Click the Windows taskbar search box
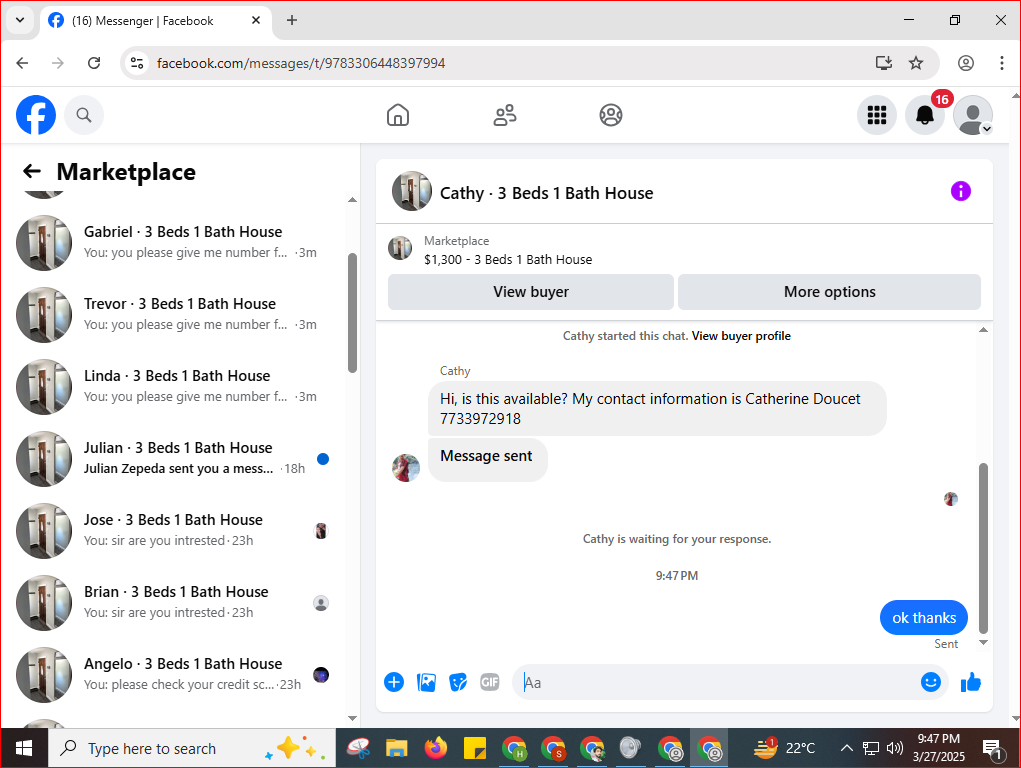The image size is (1021, 768). (191, 748)
